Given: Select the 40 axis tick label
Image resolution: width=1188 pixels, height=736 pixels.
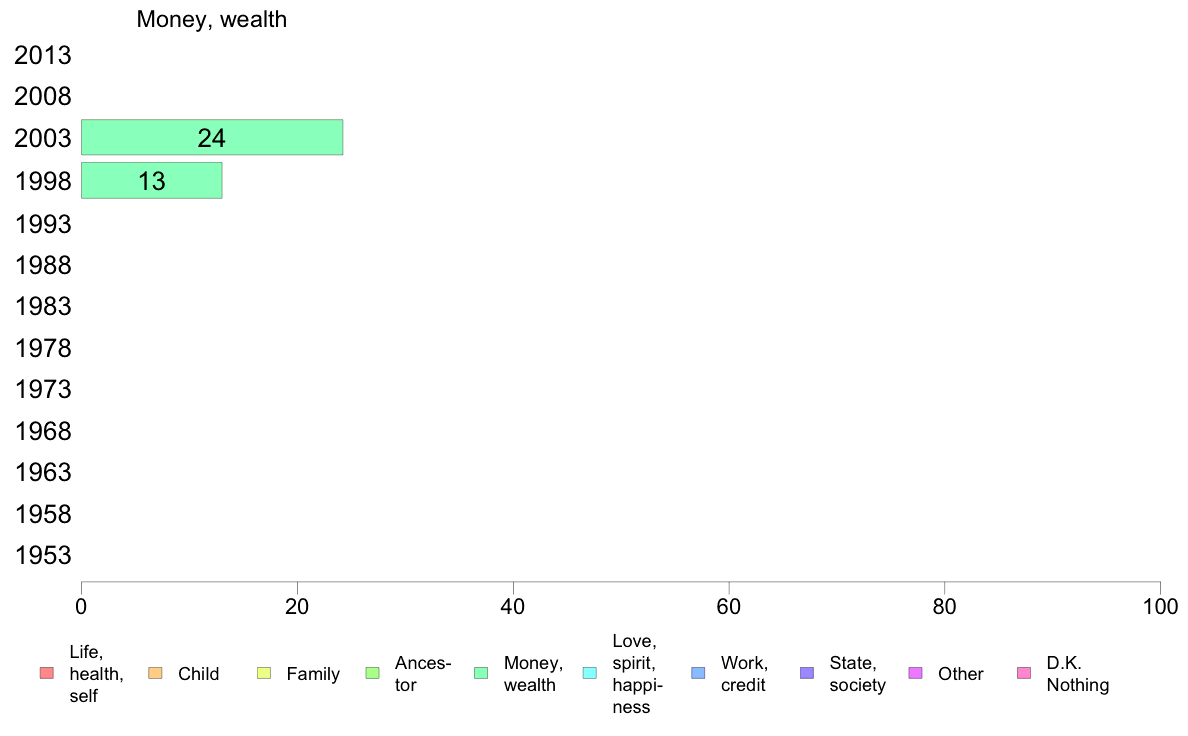Looking at the screenshot, I should coord(513,606).
